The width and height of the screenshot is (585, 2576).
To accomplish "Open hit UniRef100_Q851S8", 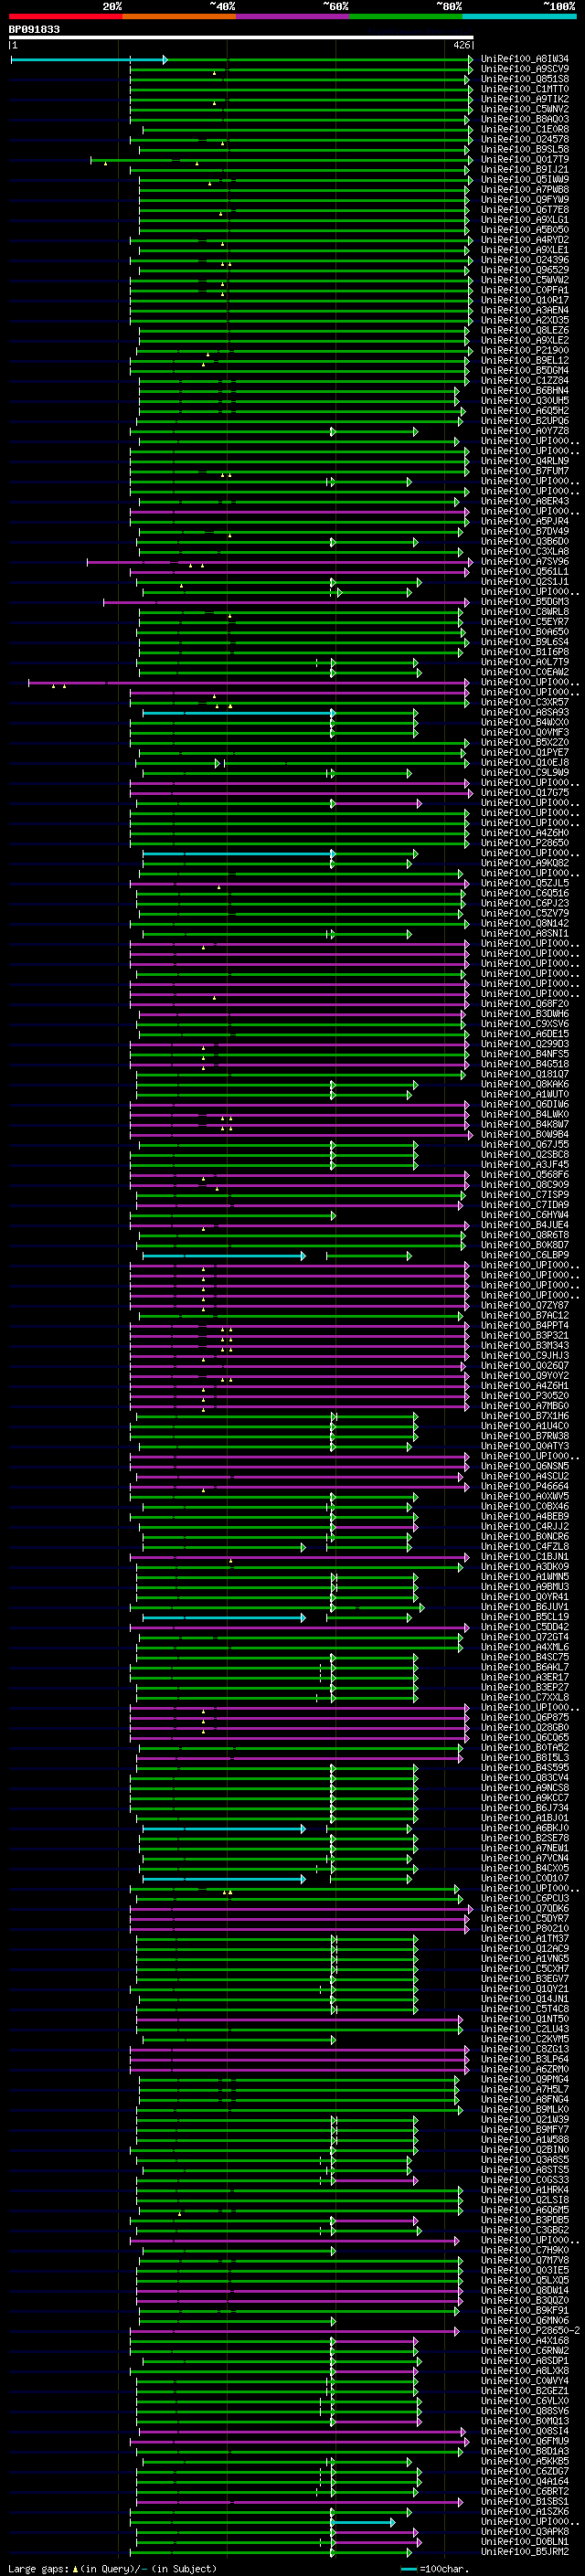I will [x=525, y=79].
